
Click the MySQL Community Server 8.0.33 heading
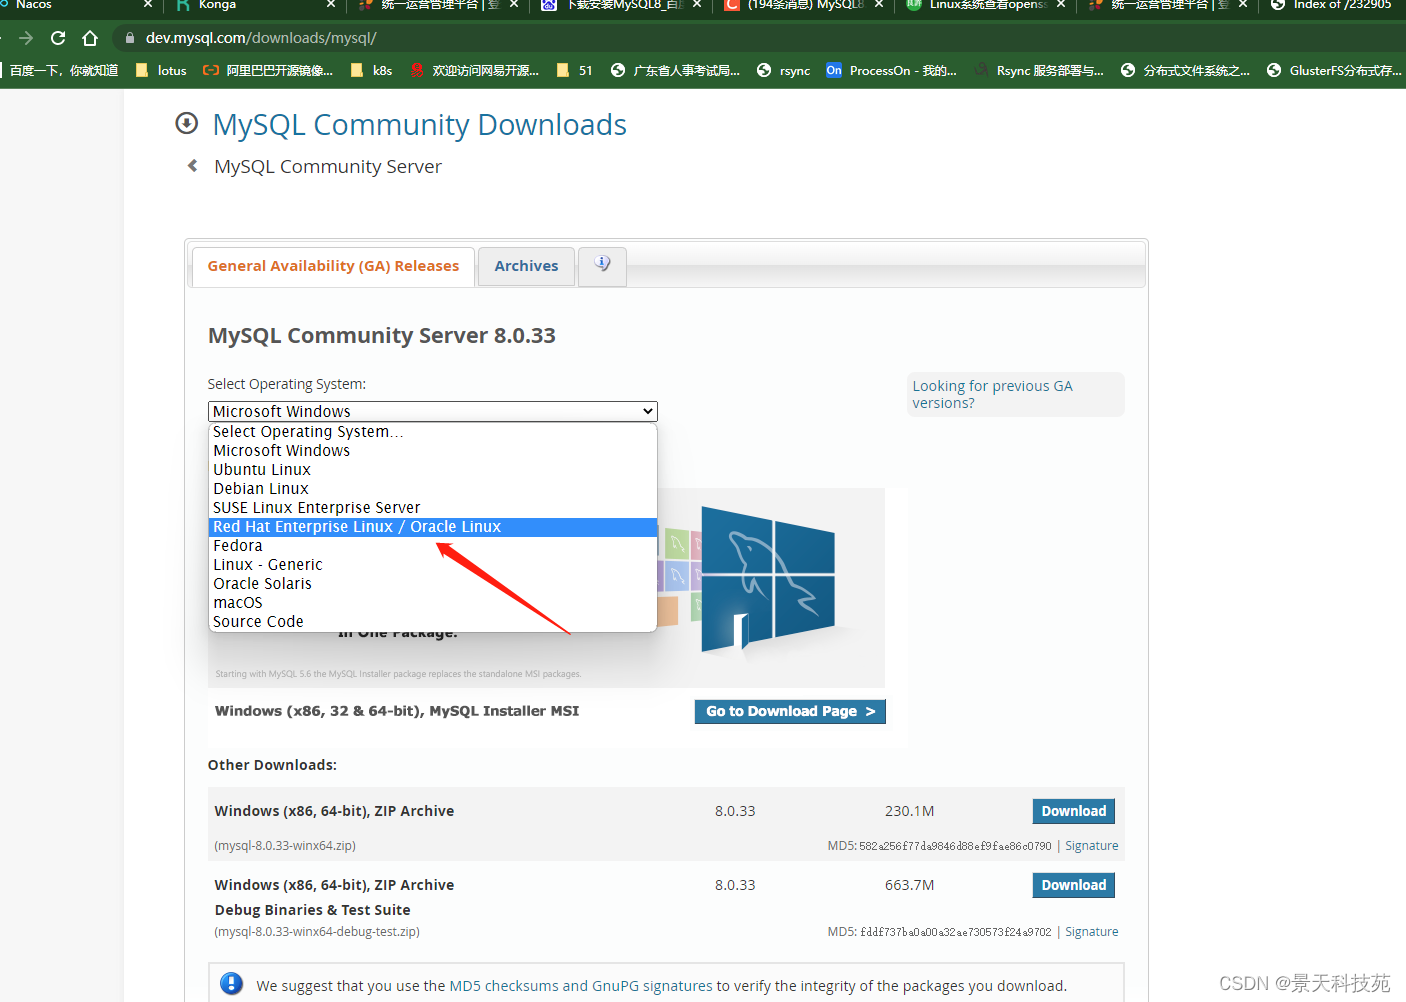point(382,336)
